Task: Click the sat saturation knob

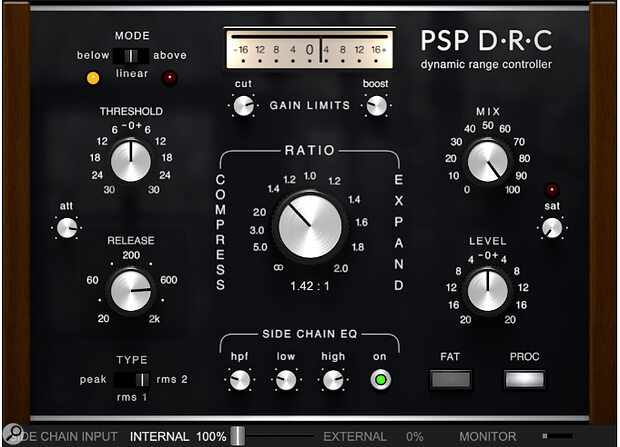Action: click(552, 228)
